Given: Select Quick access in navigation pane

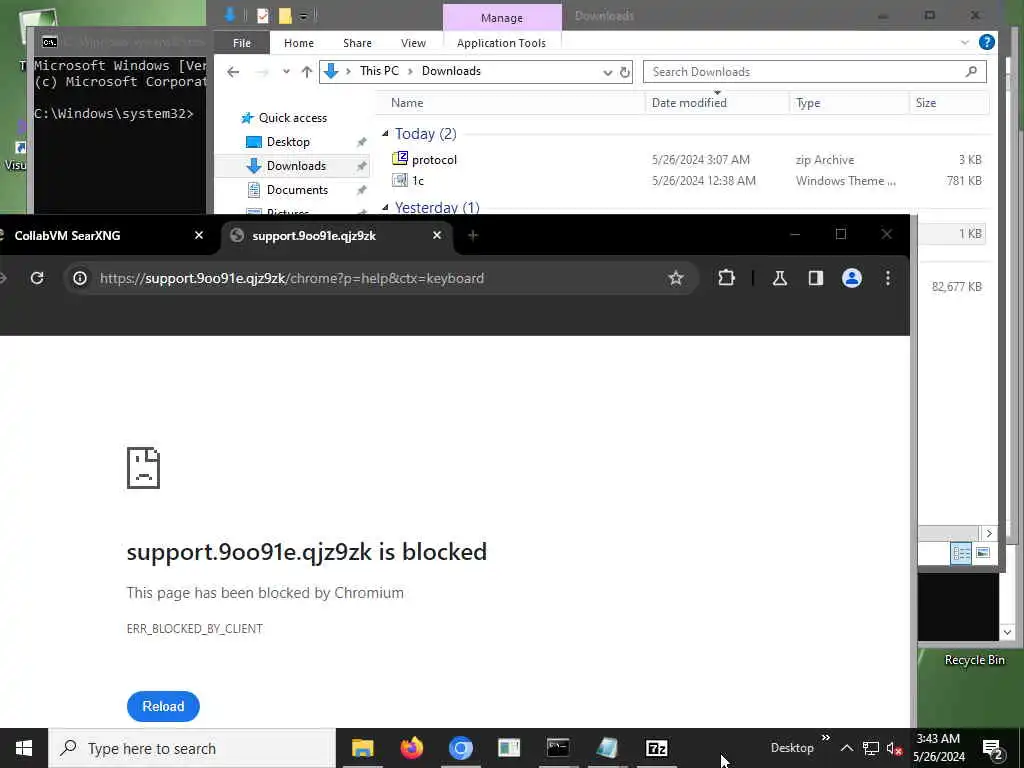Looking at the screenshot, I should [293, 118].
